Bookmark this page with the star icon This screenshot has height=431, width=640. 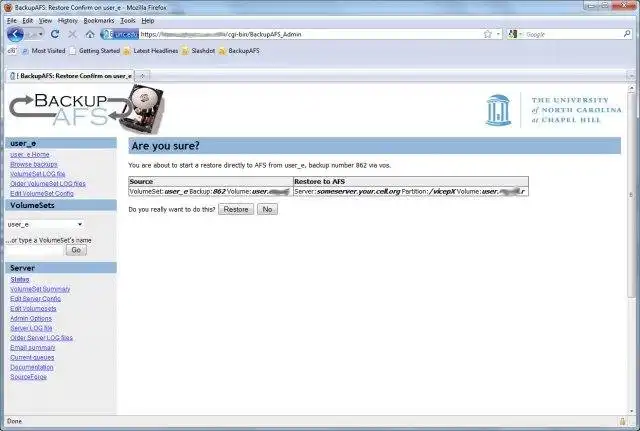pos(487,34)
